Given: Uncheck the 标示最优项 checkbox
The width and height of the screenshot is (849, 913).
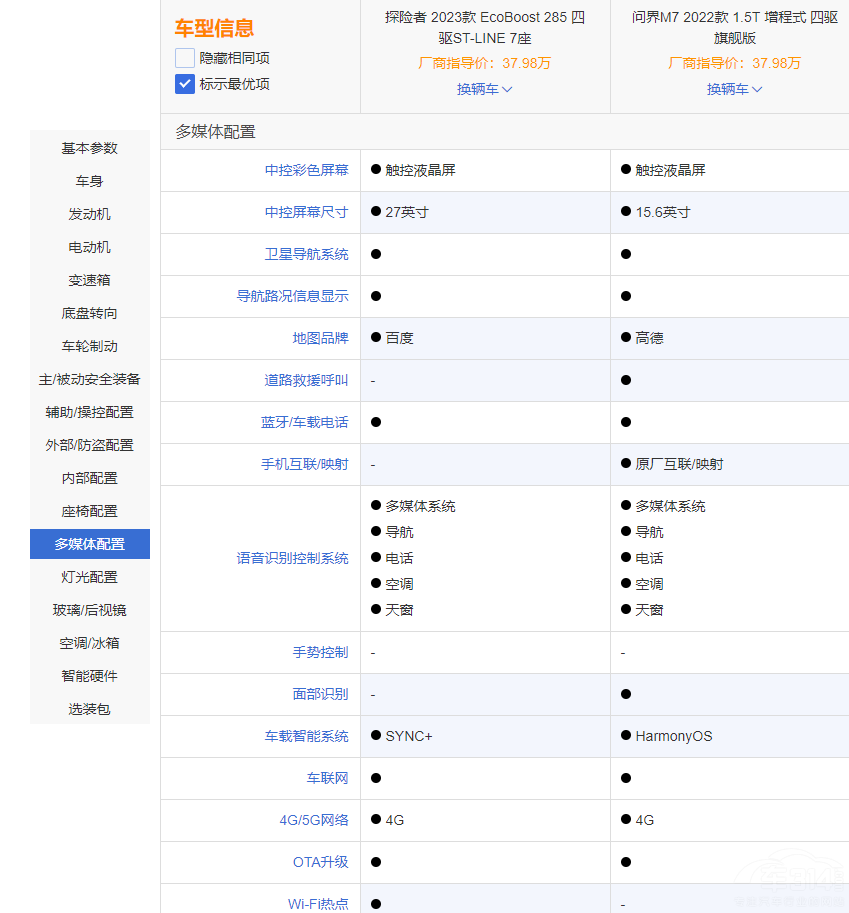Looking at the screenshot, I should tap(185, 84).
